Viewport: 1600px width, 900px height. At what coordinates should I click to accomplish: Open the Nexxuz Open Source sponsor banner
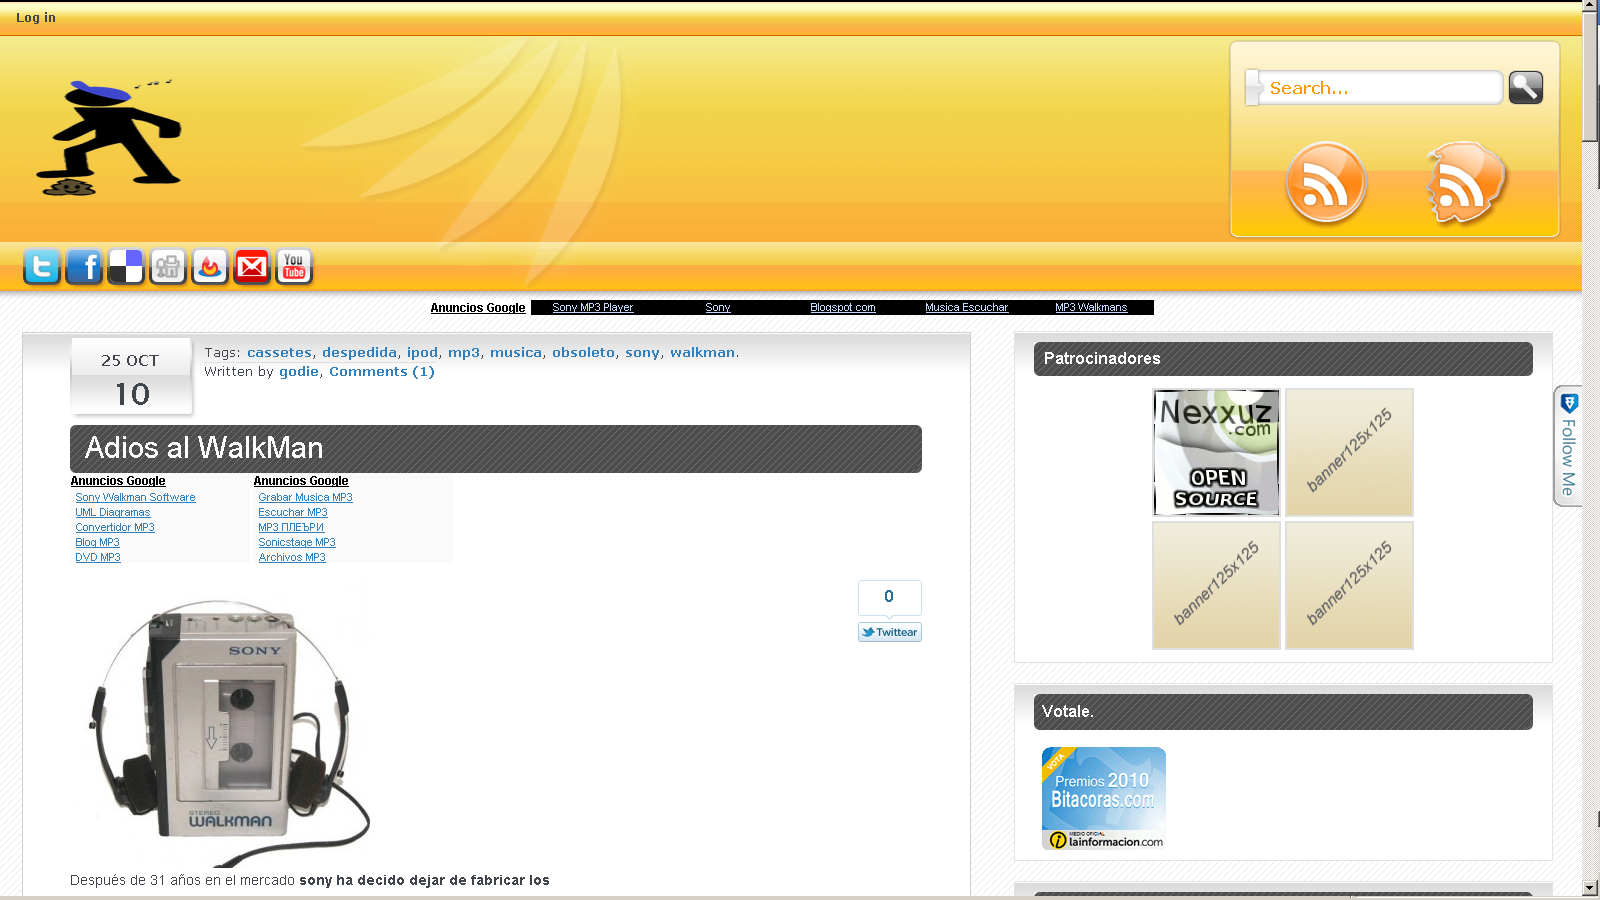[x=1216, y=453]
